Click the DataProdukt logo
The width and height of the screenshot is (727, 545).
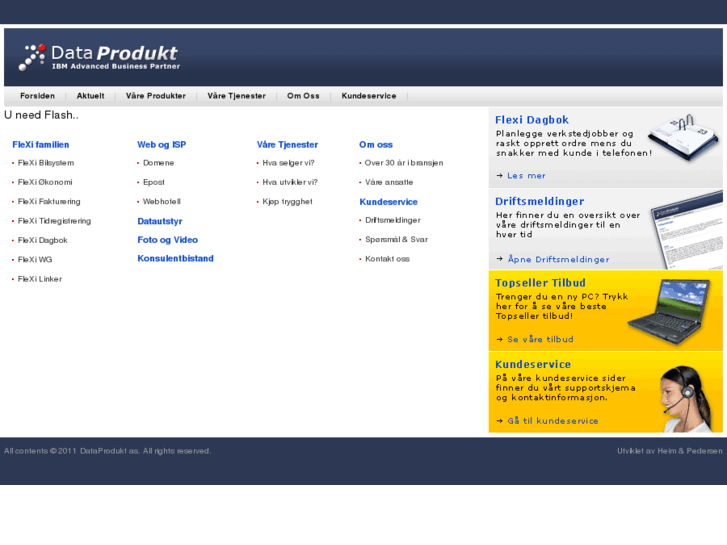pyautogui.click(x=99, y=58)
